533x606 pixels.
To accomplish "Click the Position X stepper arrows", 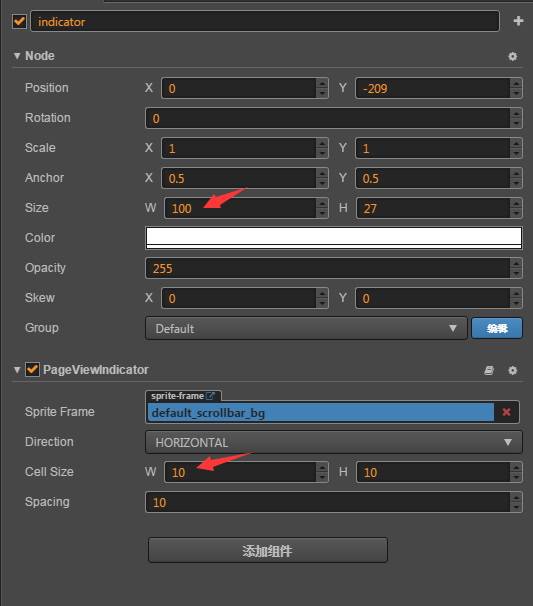I will pos(322,88).
